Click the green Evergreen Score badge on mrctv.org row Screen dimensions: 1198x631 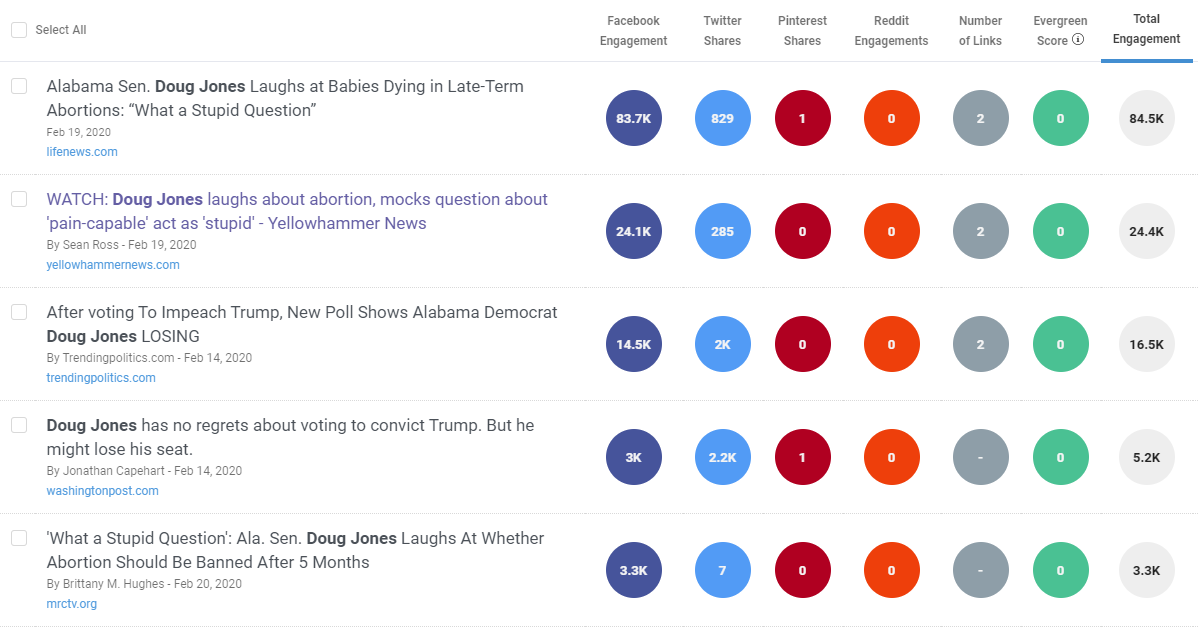pyautogui.click(x=1060, y=570)
